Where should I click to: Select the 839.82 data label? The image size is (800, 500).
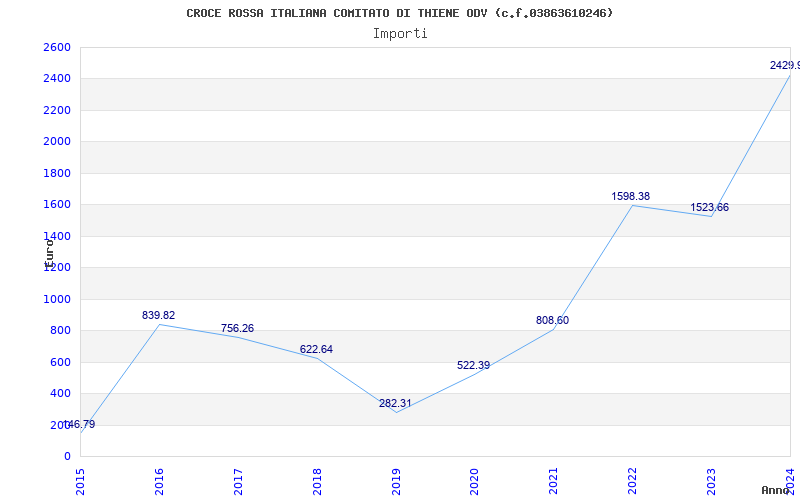coord(158,315)
